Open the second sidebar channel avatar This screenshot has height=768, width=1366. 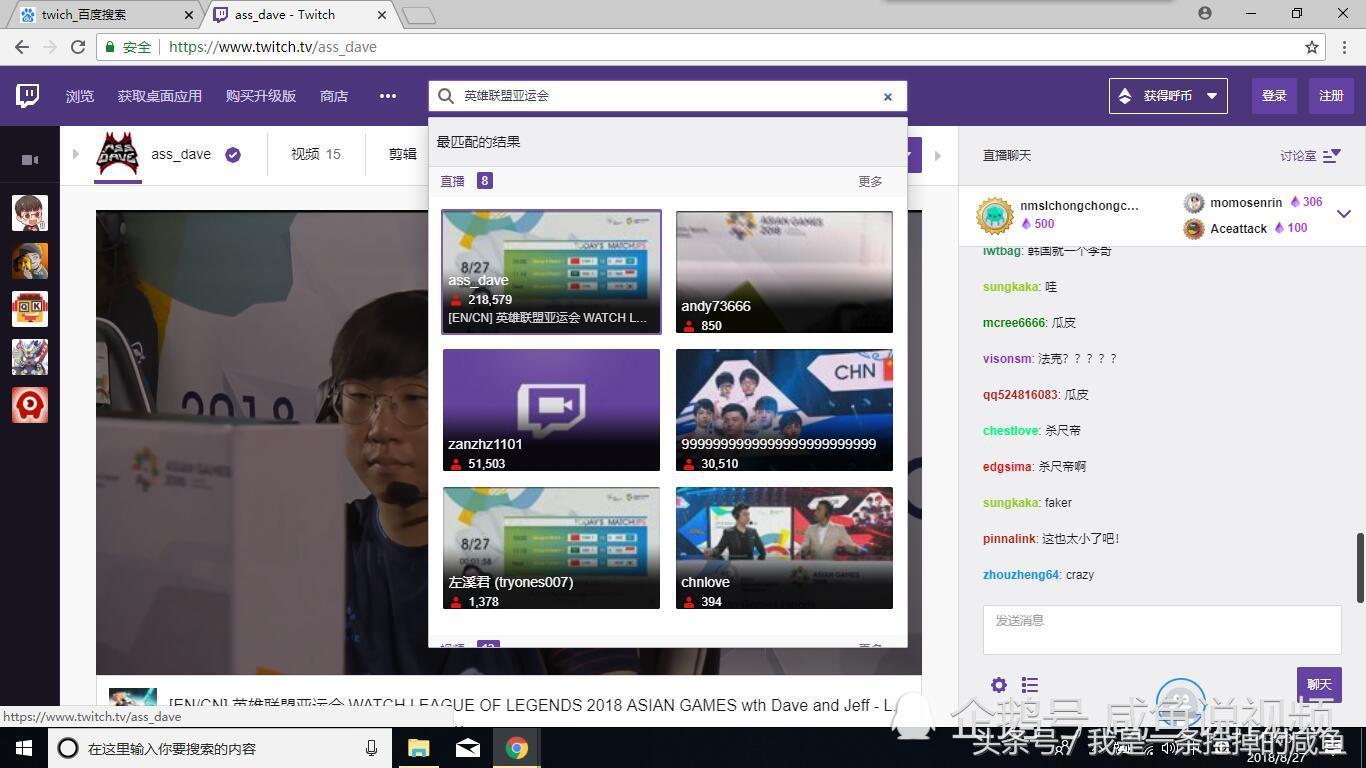[30, 261]
